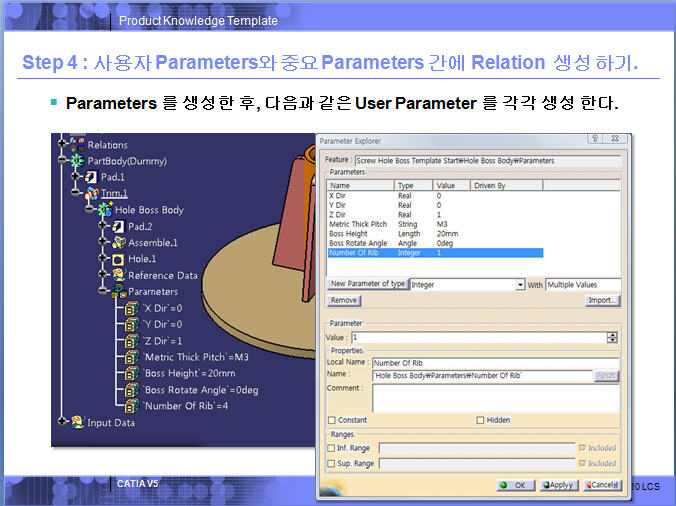Collapse the Parameters tree node
Image resolution: width=676 pixels, height=506 pixels.
104,292
